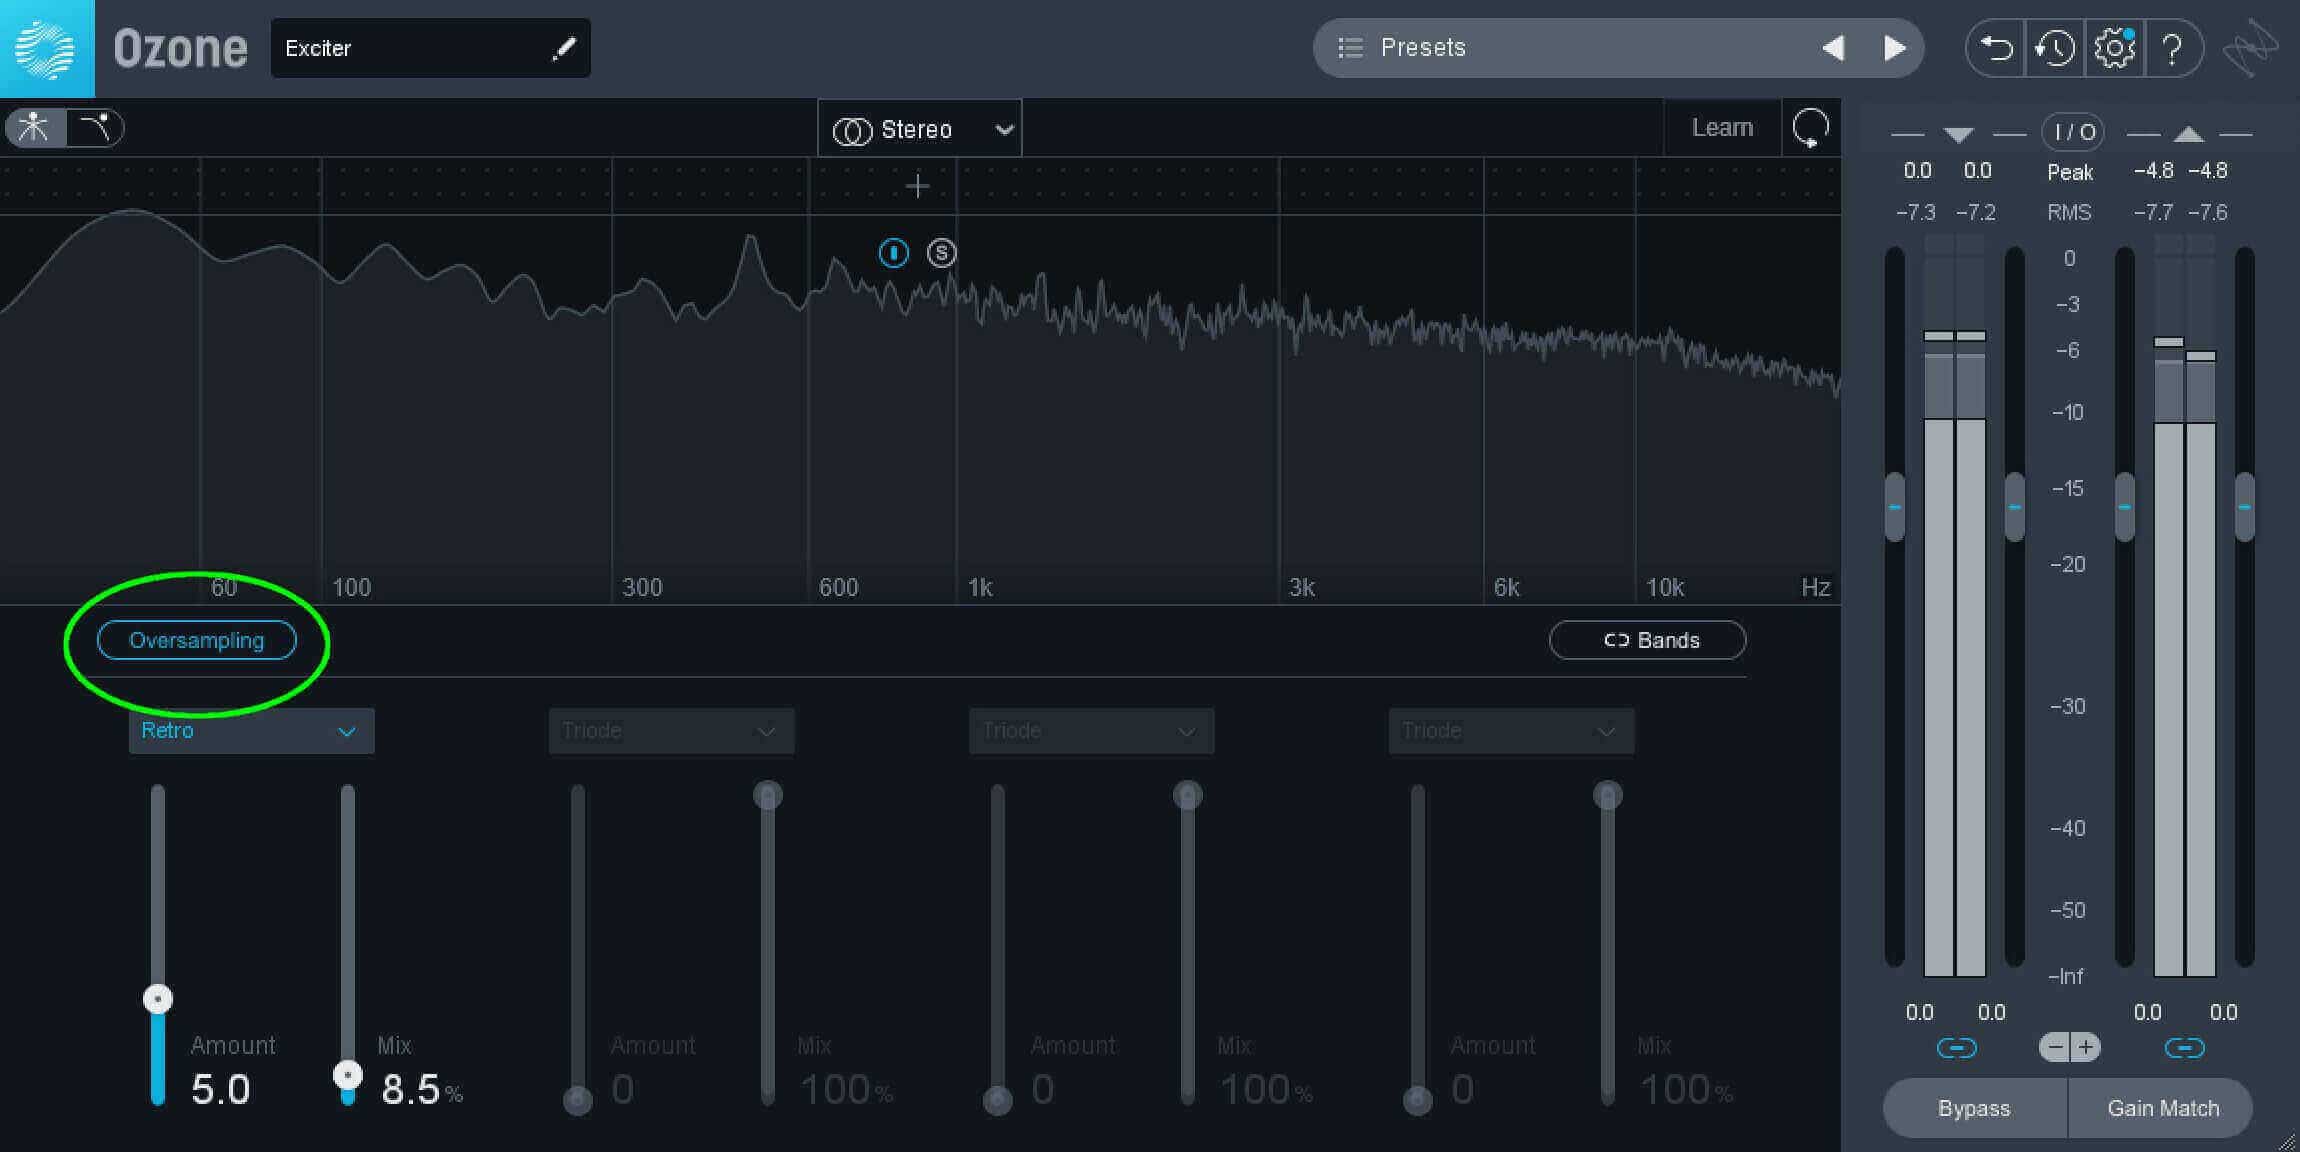Open the Retro exciter mode dropdown

[251, 731]
